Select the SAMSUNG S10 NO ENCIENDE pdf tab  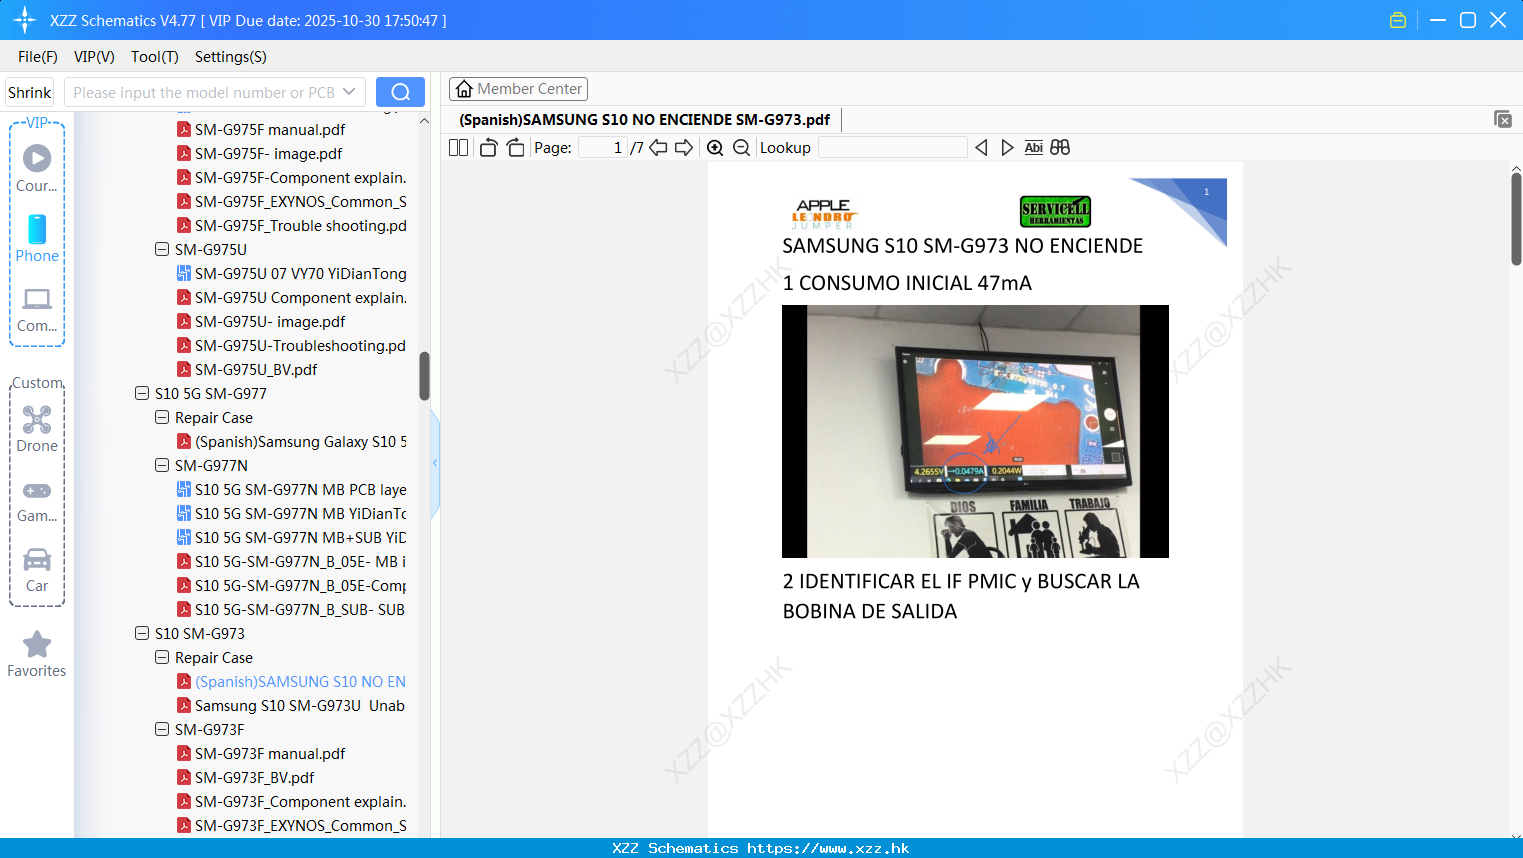tap(644, 120)
